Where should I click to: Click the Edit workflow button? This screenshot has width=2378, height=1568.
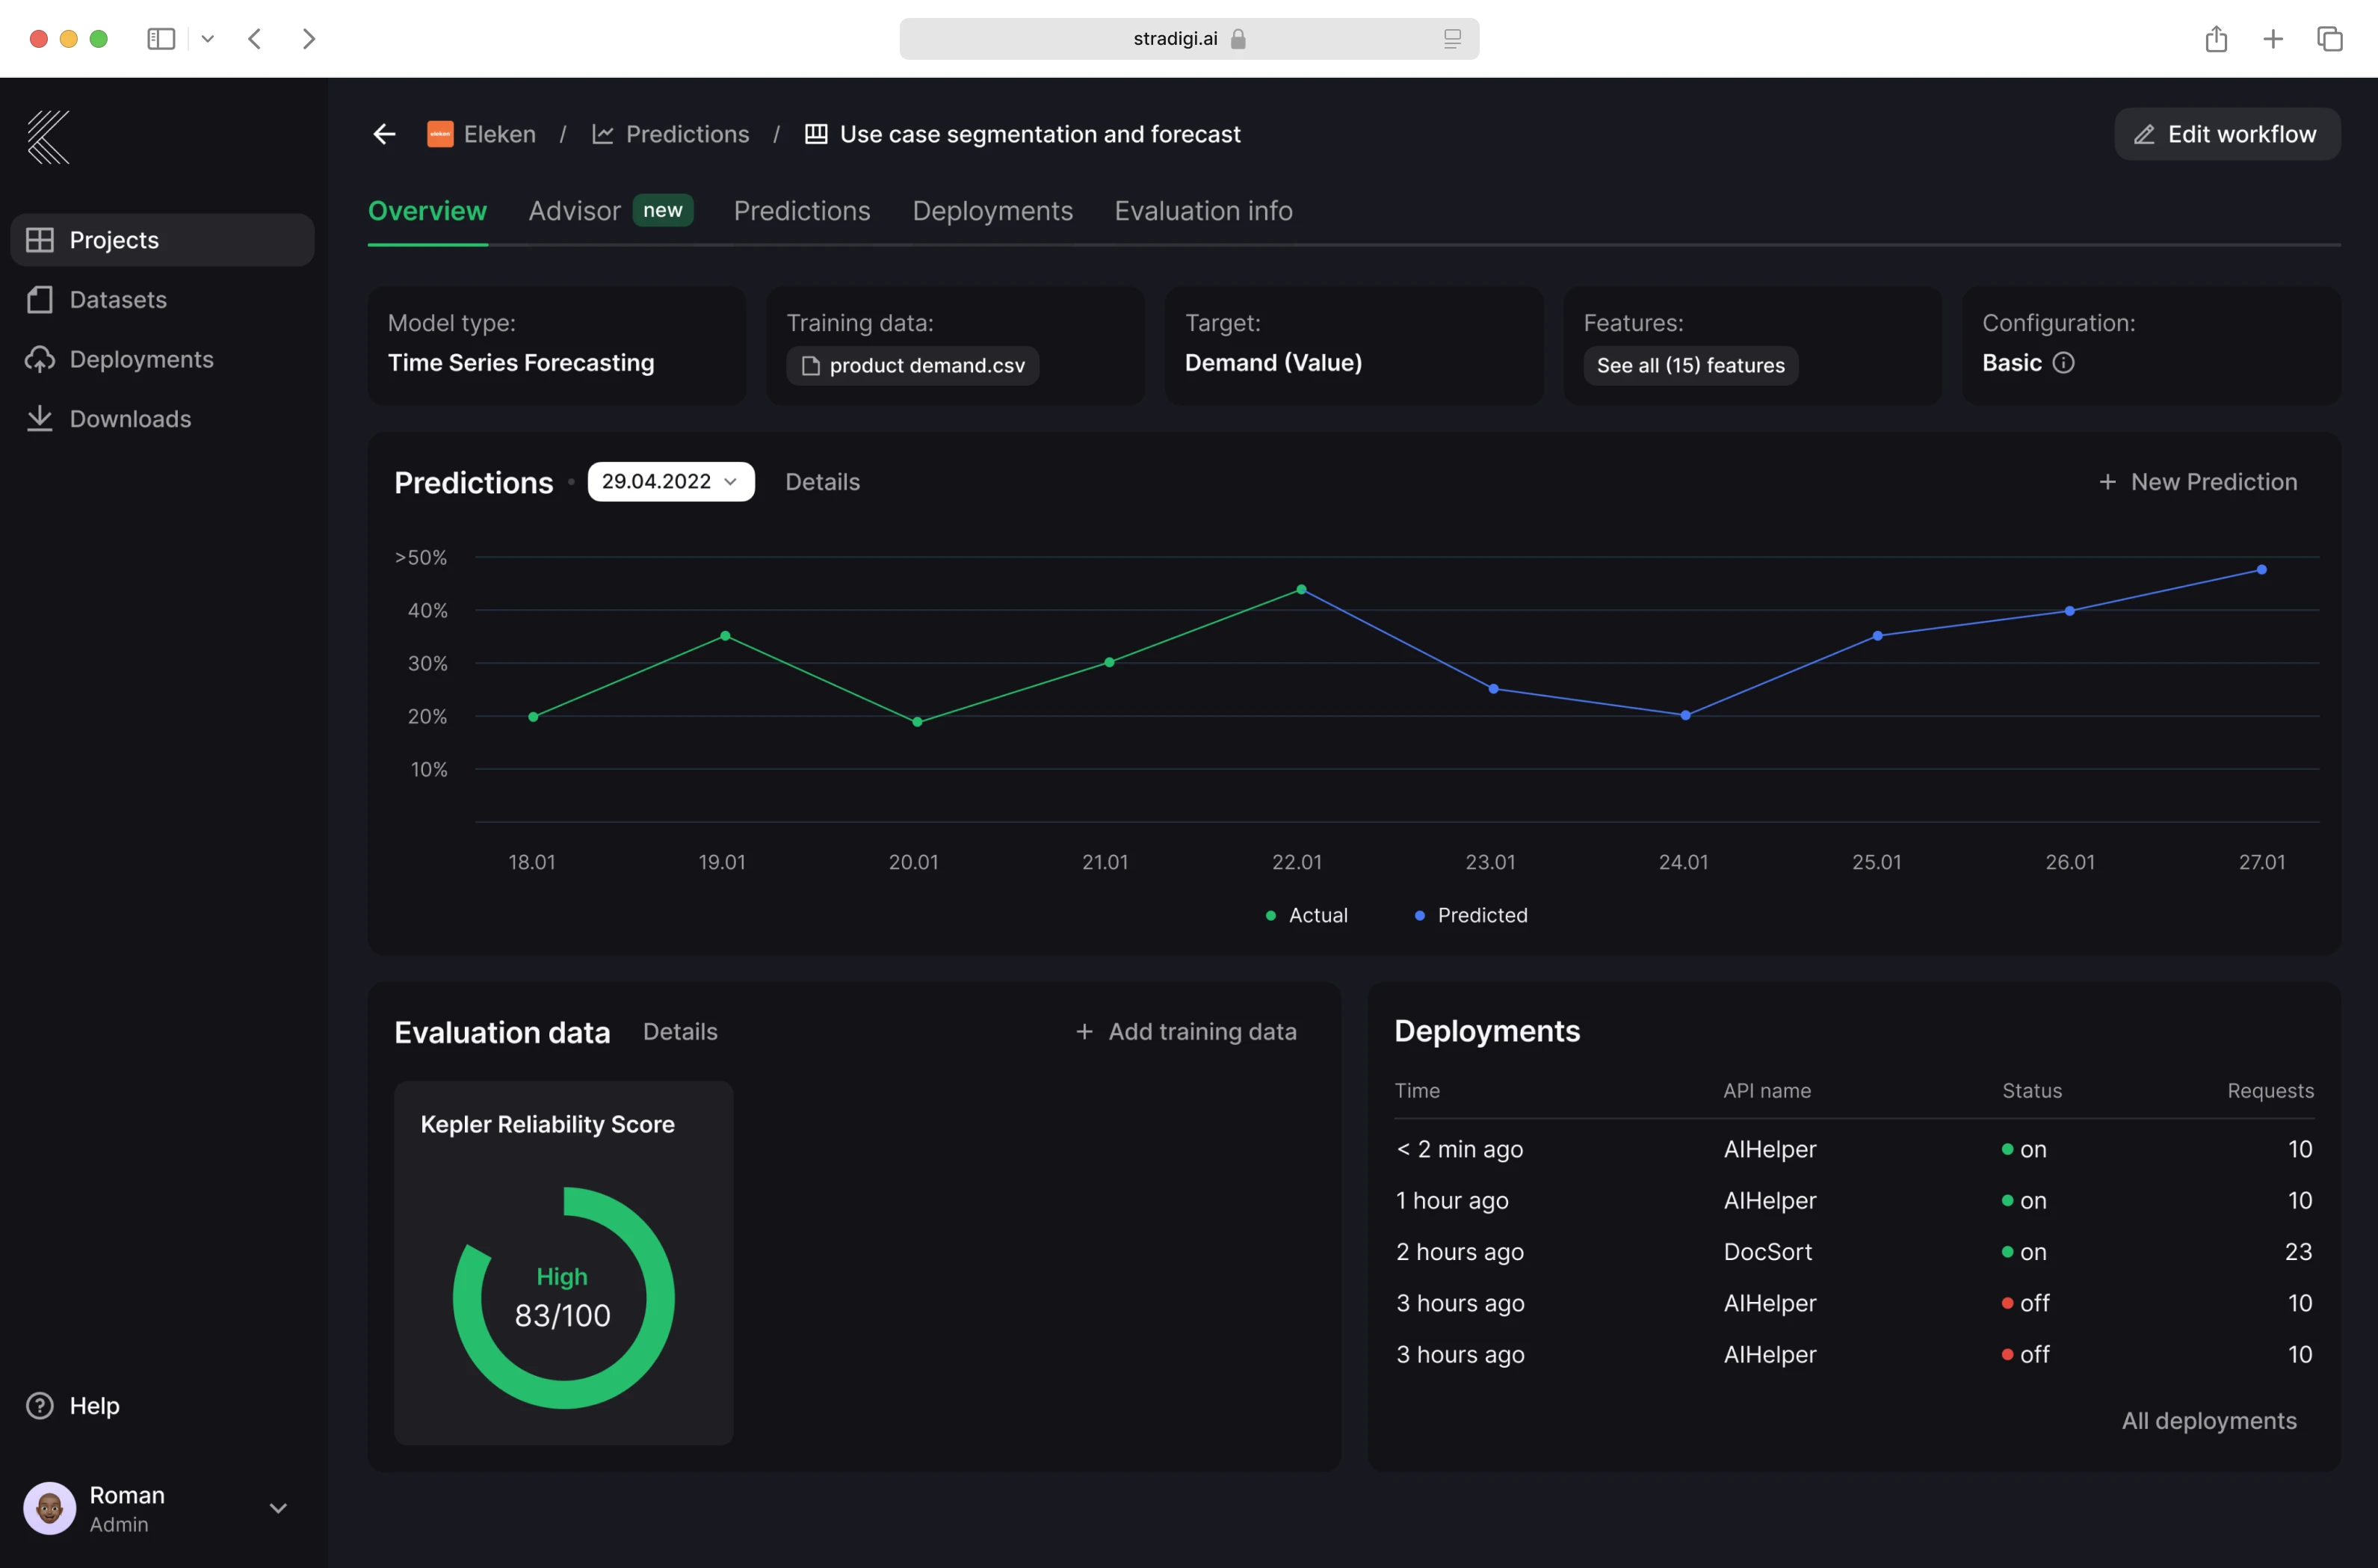2226,134
